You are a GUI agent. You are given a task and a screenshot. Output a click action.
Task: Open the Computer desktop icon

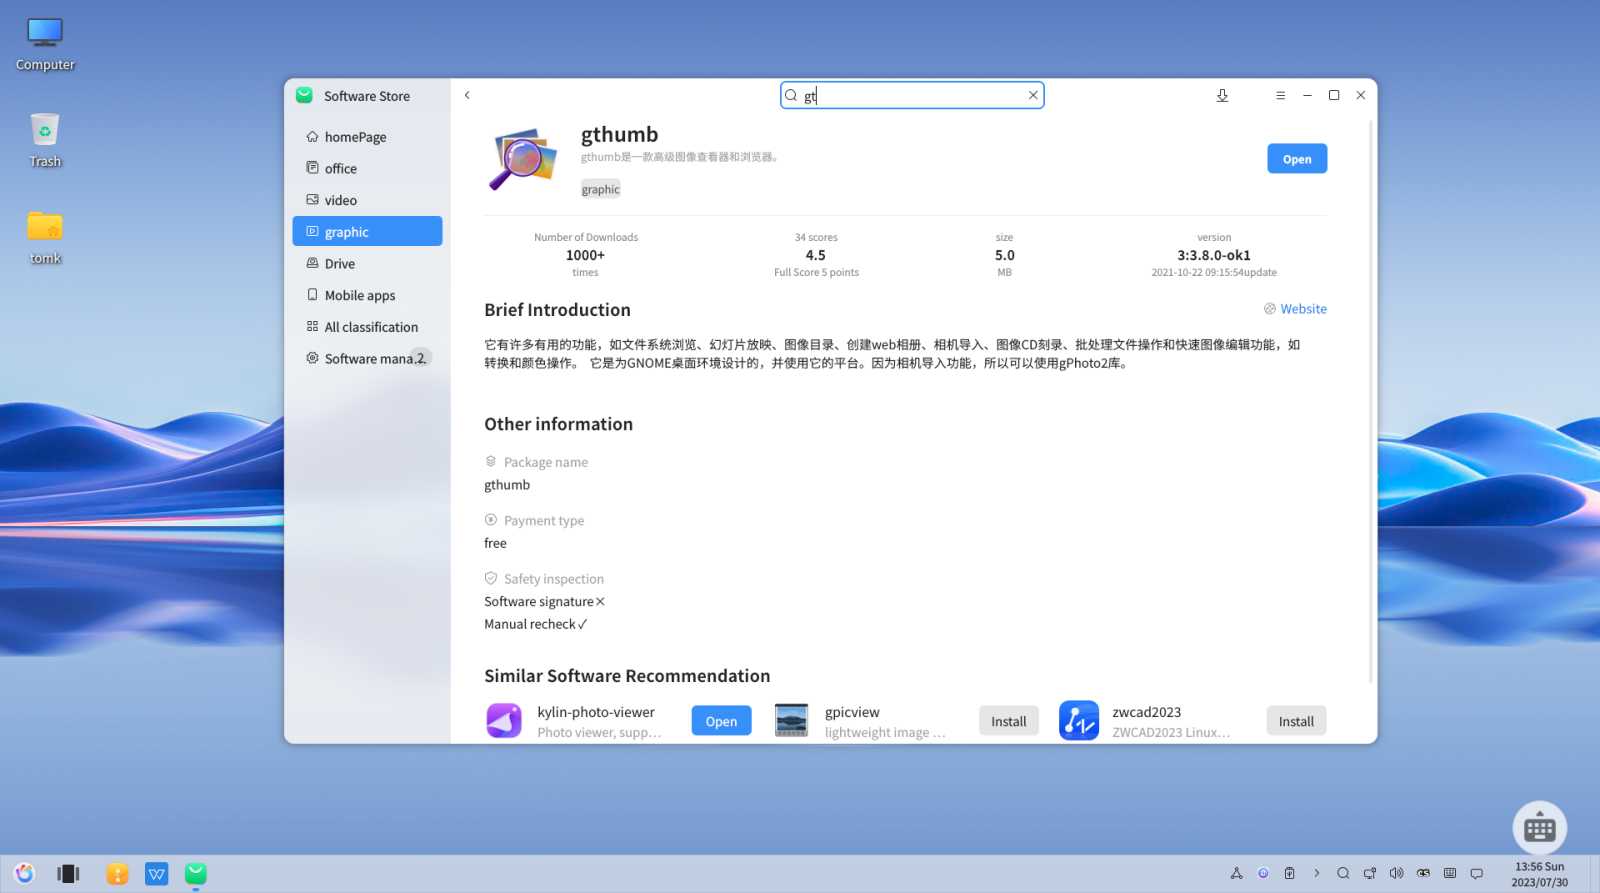[x=45, y=45]
